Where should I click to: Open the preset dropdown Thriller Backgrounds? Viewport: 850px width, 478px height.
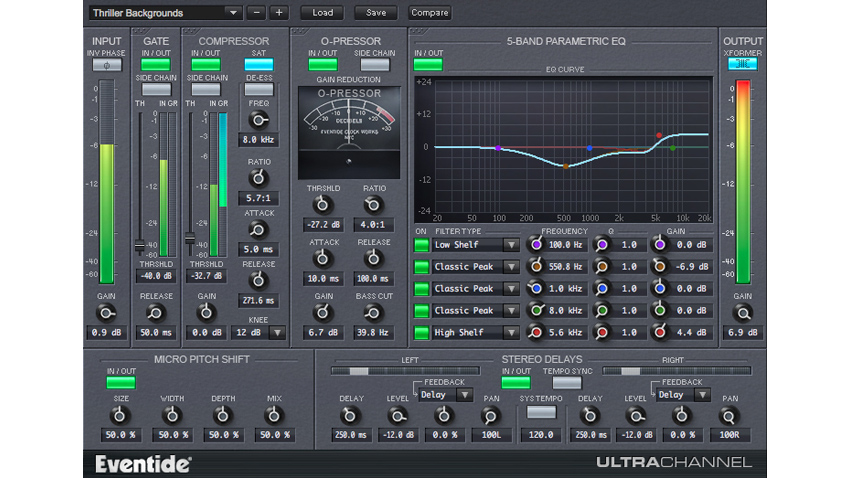click(x=165, y=12)
